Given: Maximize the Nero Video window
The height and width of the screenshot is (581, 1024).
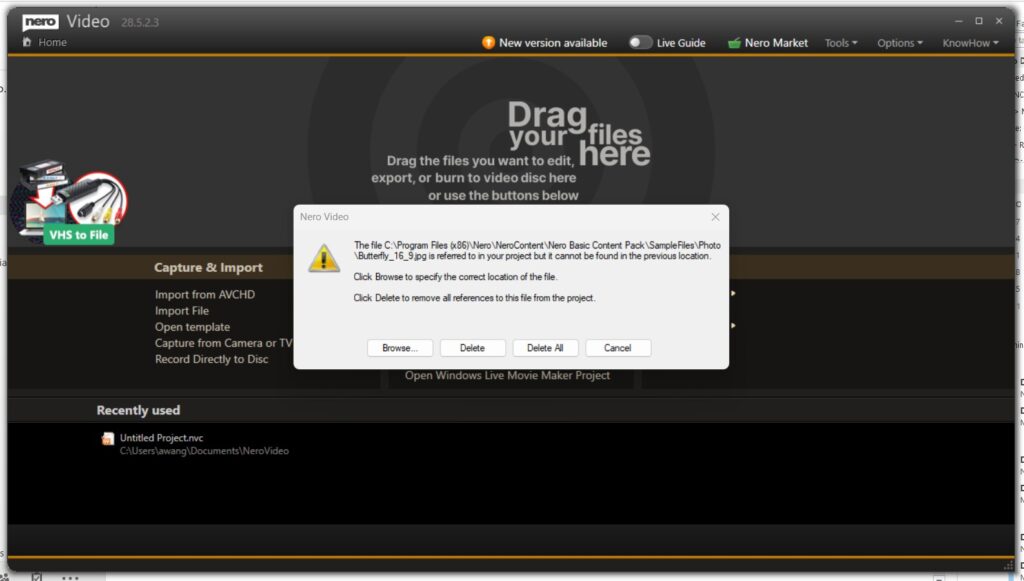Looking at the screenshot, I should tap(979, 22).
